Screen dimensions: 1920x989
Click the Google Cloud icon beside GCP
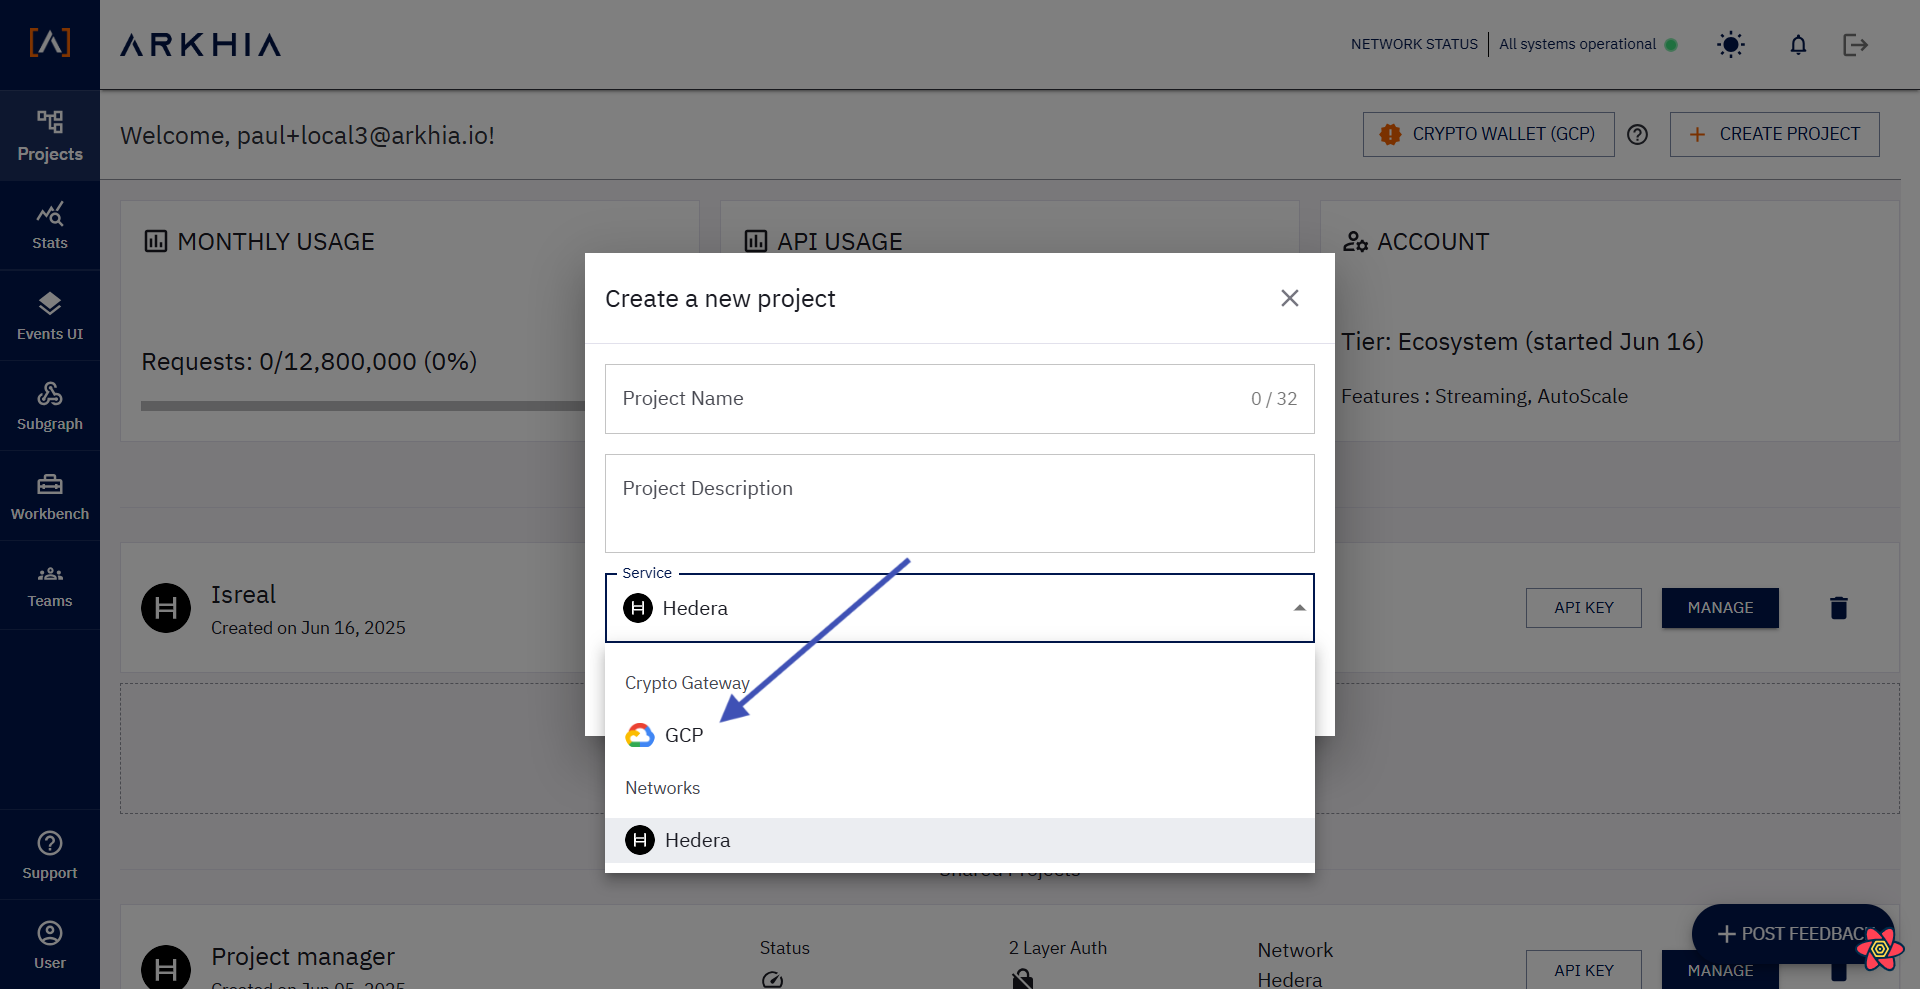click(x=640, y=735)
